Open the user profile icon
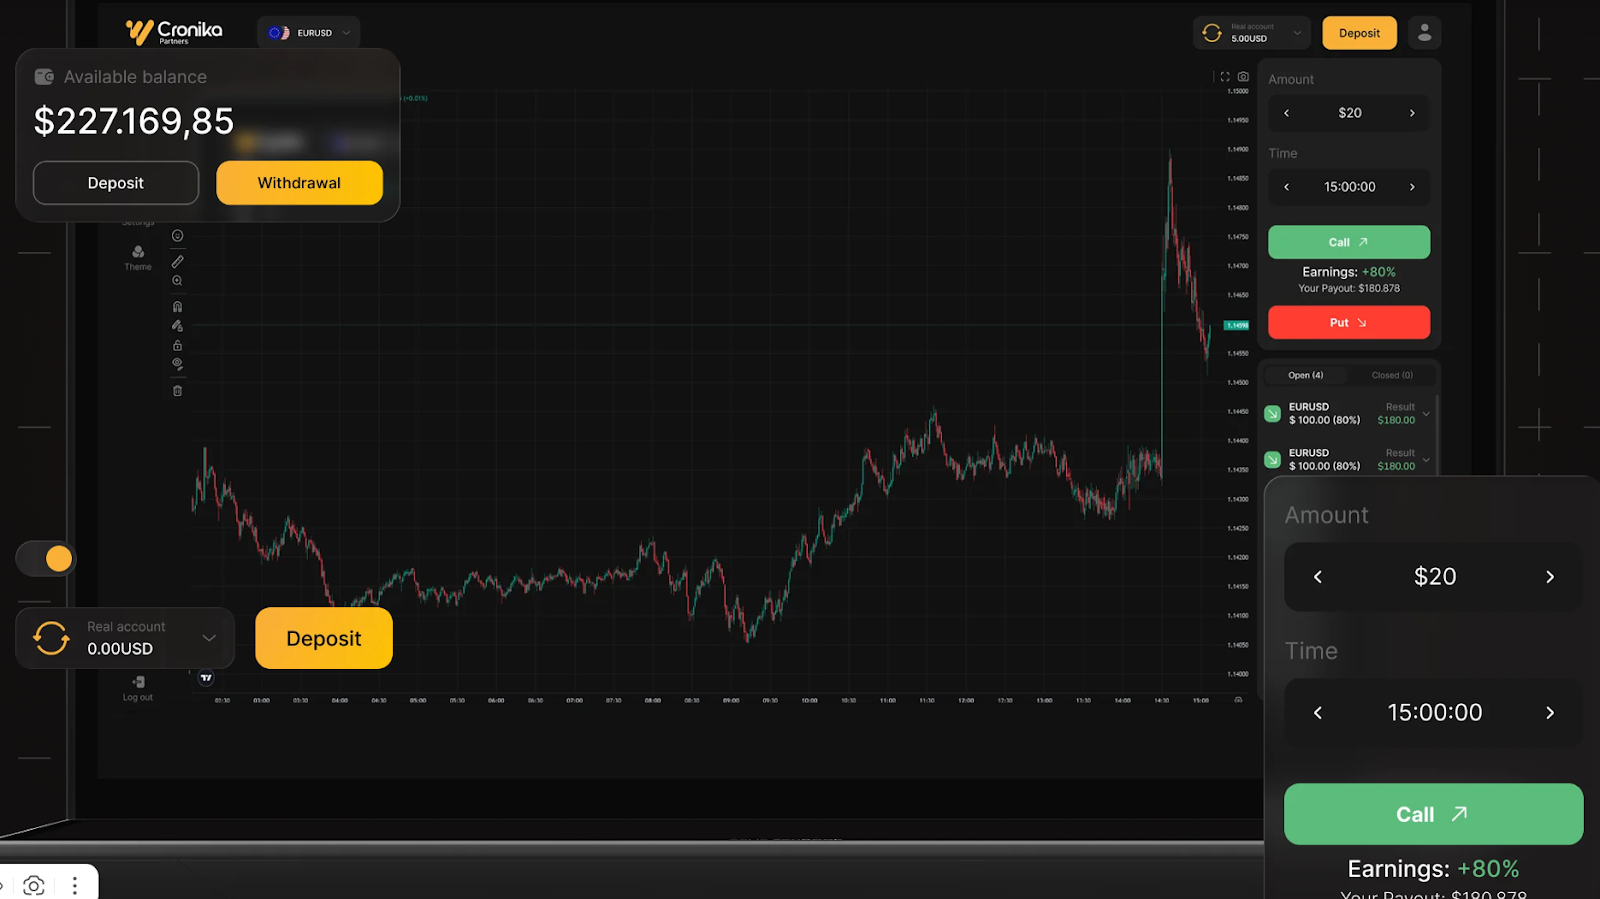The height and width of the screenshot is (899, 1600). point(1424,33)
